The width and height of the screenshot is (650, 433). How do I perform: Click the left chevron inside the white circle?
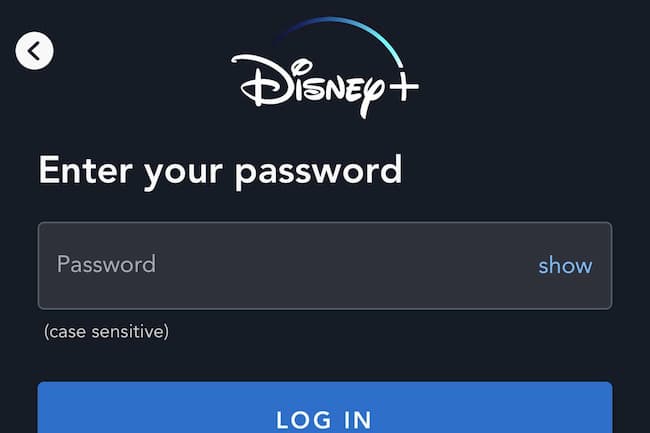(34, 51)
